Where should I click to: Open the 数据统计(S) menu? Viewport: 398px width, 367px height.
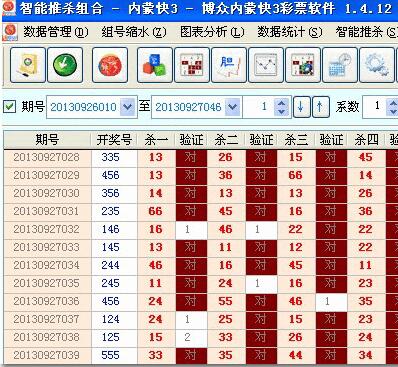click(290, 32)
